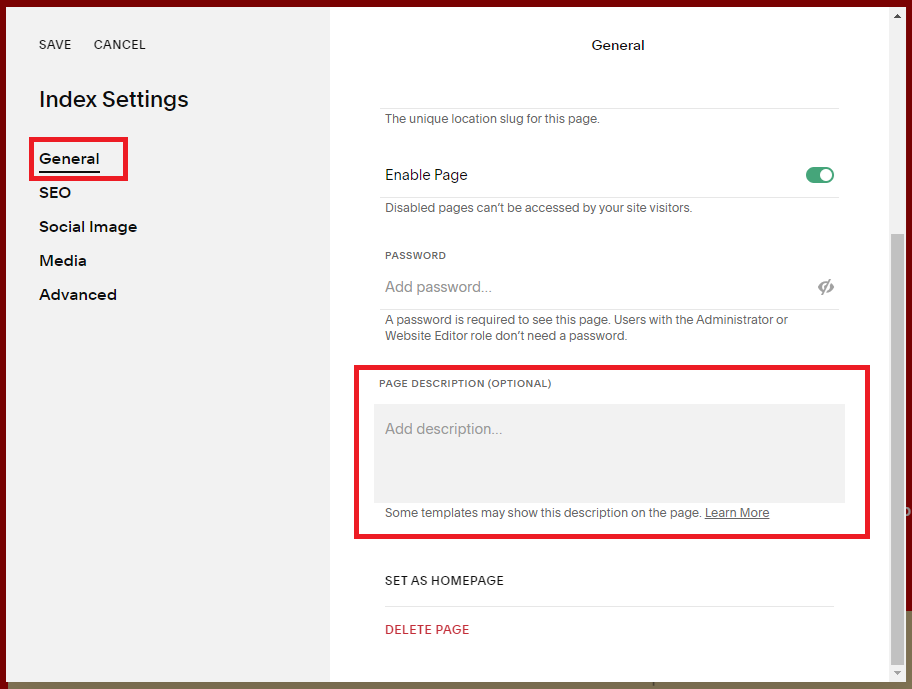Click the Add description text area
The width and height of the screenshot is (912, 689).
pyautogui.click(x=609, y=453)
